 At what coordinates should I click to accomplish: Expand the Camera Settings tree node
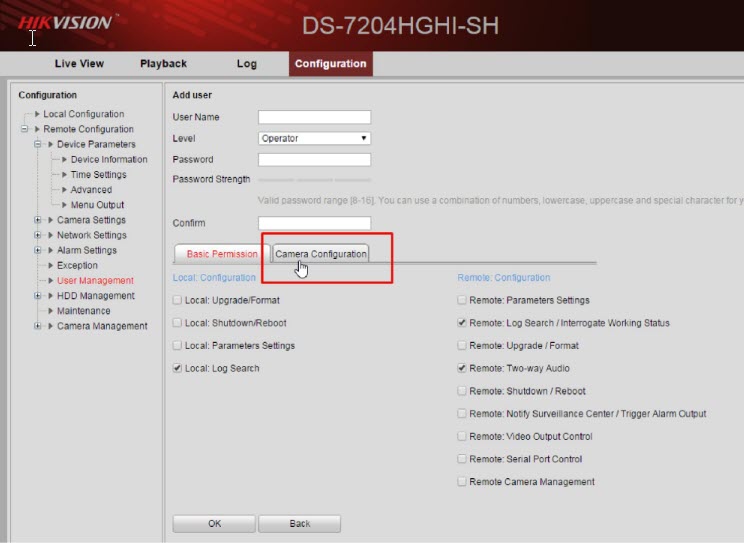38,220
